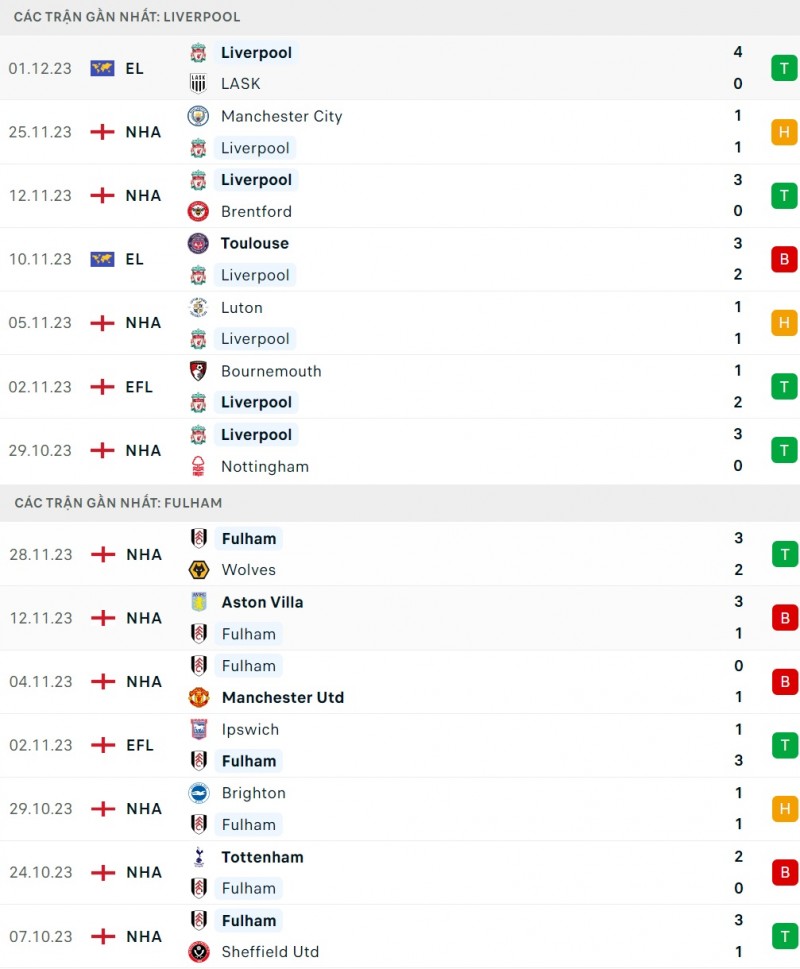Open the Sheffield Utd team link
This screenshot has width=800, height=969.
click(270, 952)
